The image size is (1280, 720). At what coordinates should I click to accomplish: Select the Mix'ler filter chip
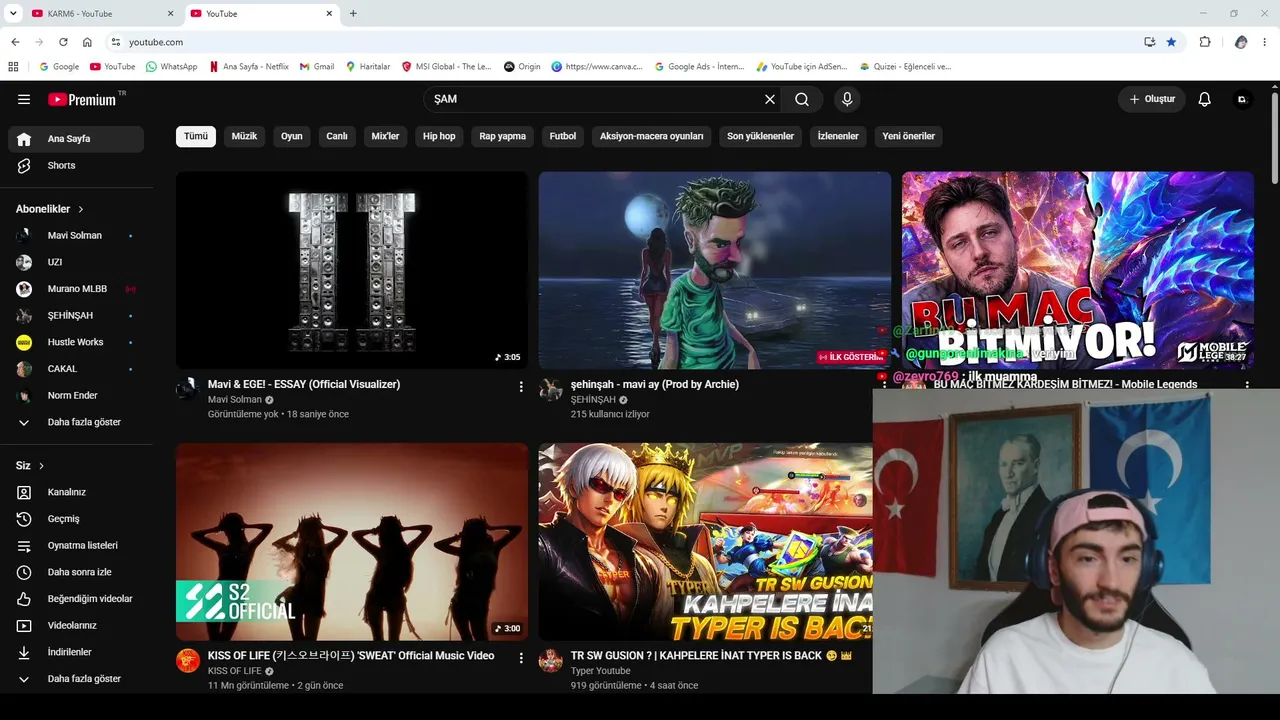click(x=386, y=136)
